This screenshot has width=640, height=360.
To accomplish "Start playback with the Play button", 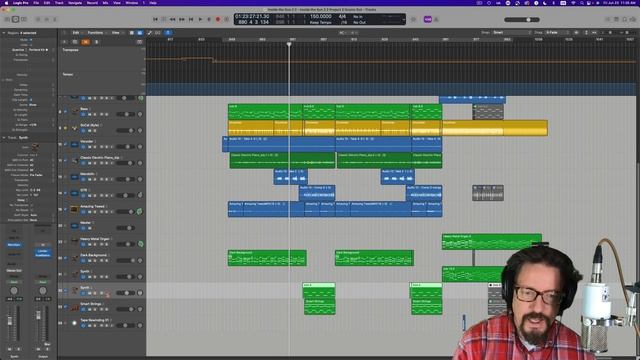I will (x=200, y=19).
